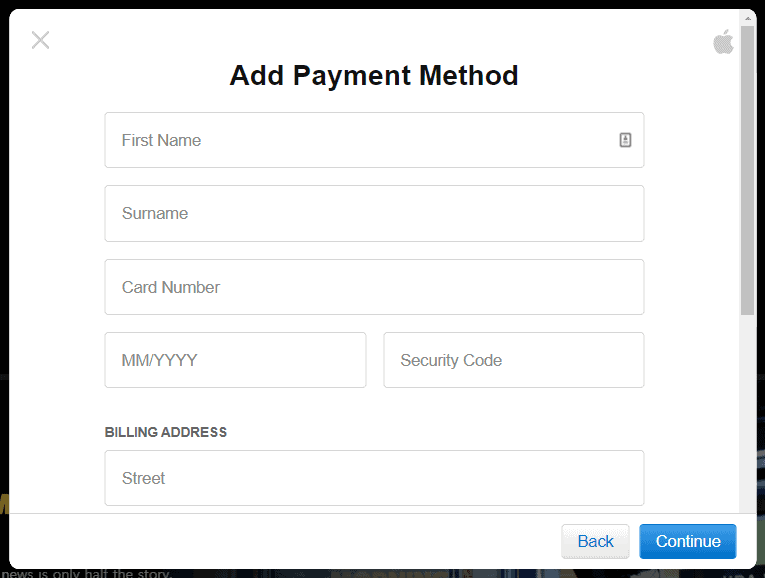
Task: Click the scrollbar up arrow
Action: coord(747,19)
